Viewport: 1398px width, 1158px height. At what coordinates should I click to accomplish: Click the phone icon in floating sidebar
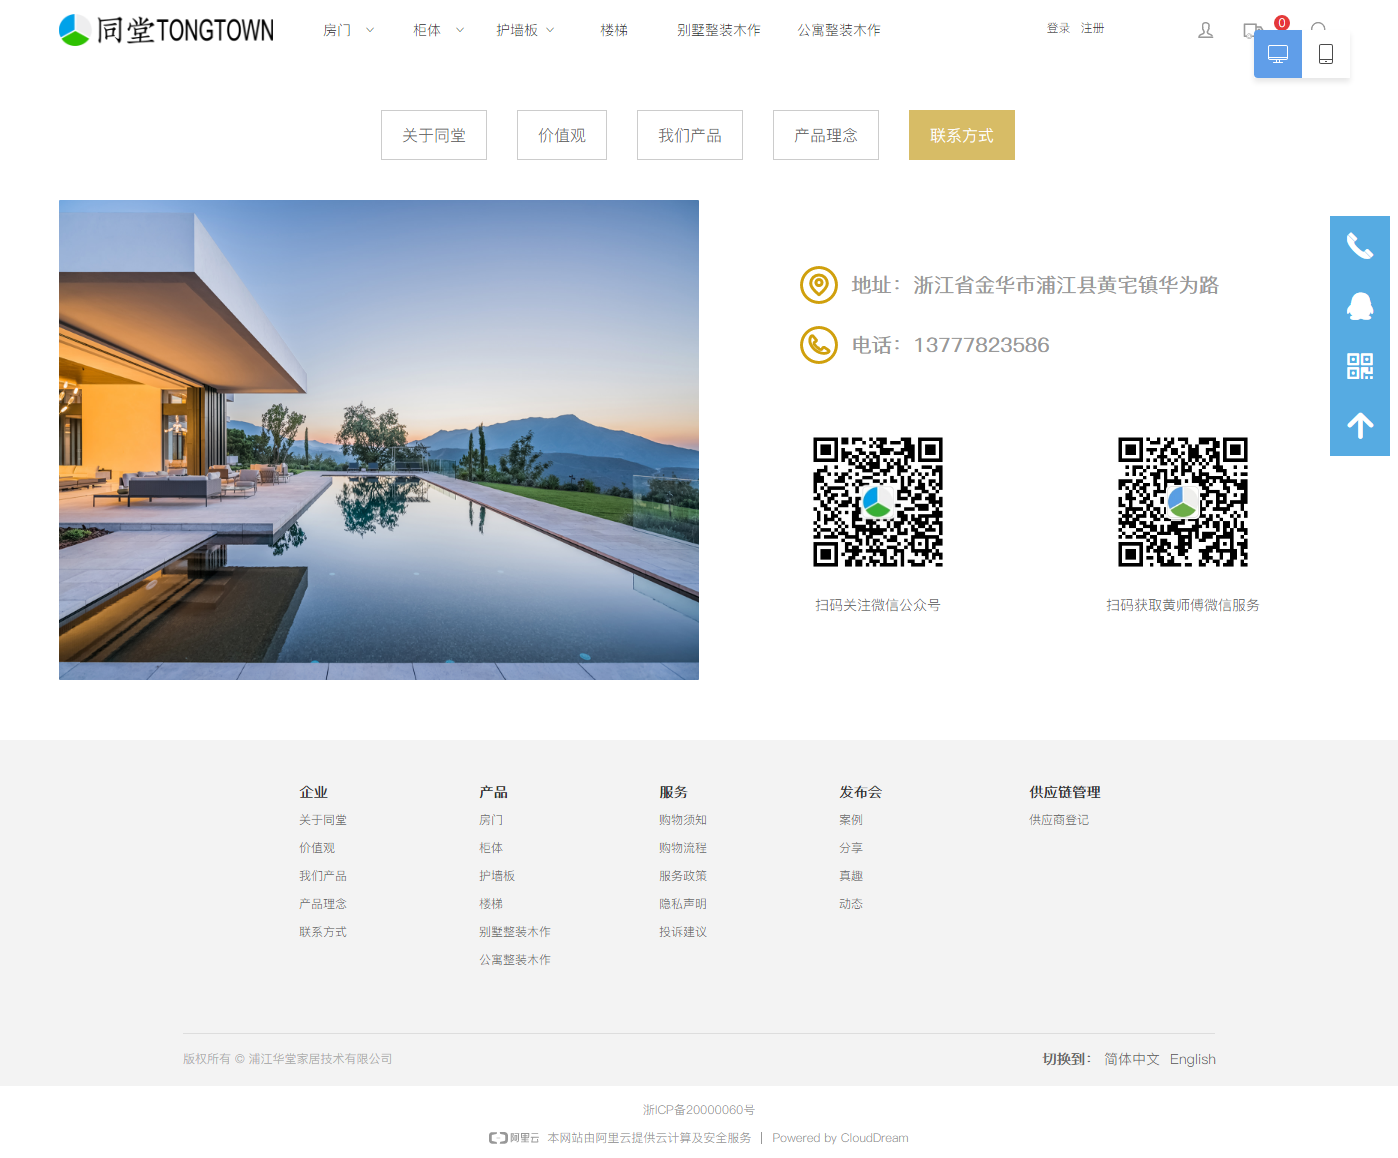click(x=1359, y=246)
